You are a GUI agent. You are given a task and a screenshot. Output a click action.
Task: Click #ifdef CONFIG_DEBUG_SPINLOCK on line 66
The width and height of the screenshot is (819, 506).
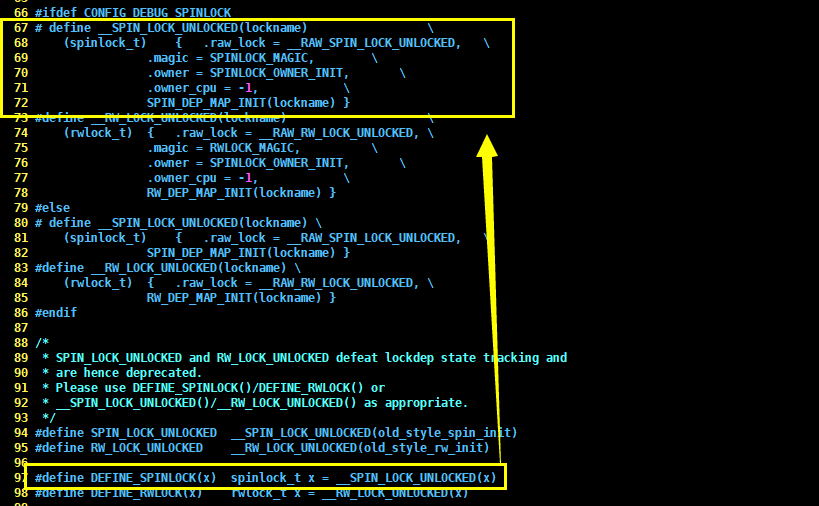(133, 13)
